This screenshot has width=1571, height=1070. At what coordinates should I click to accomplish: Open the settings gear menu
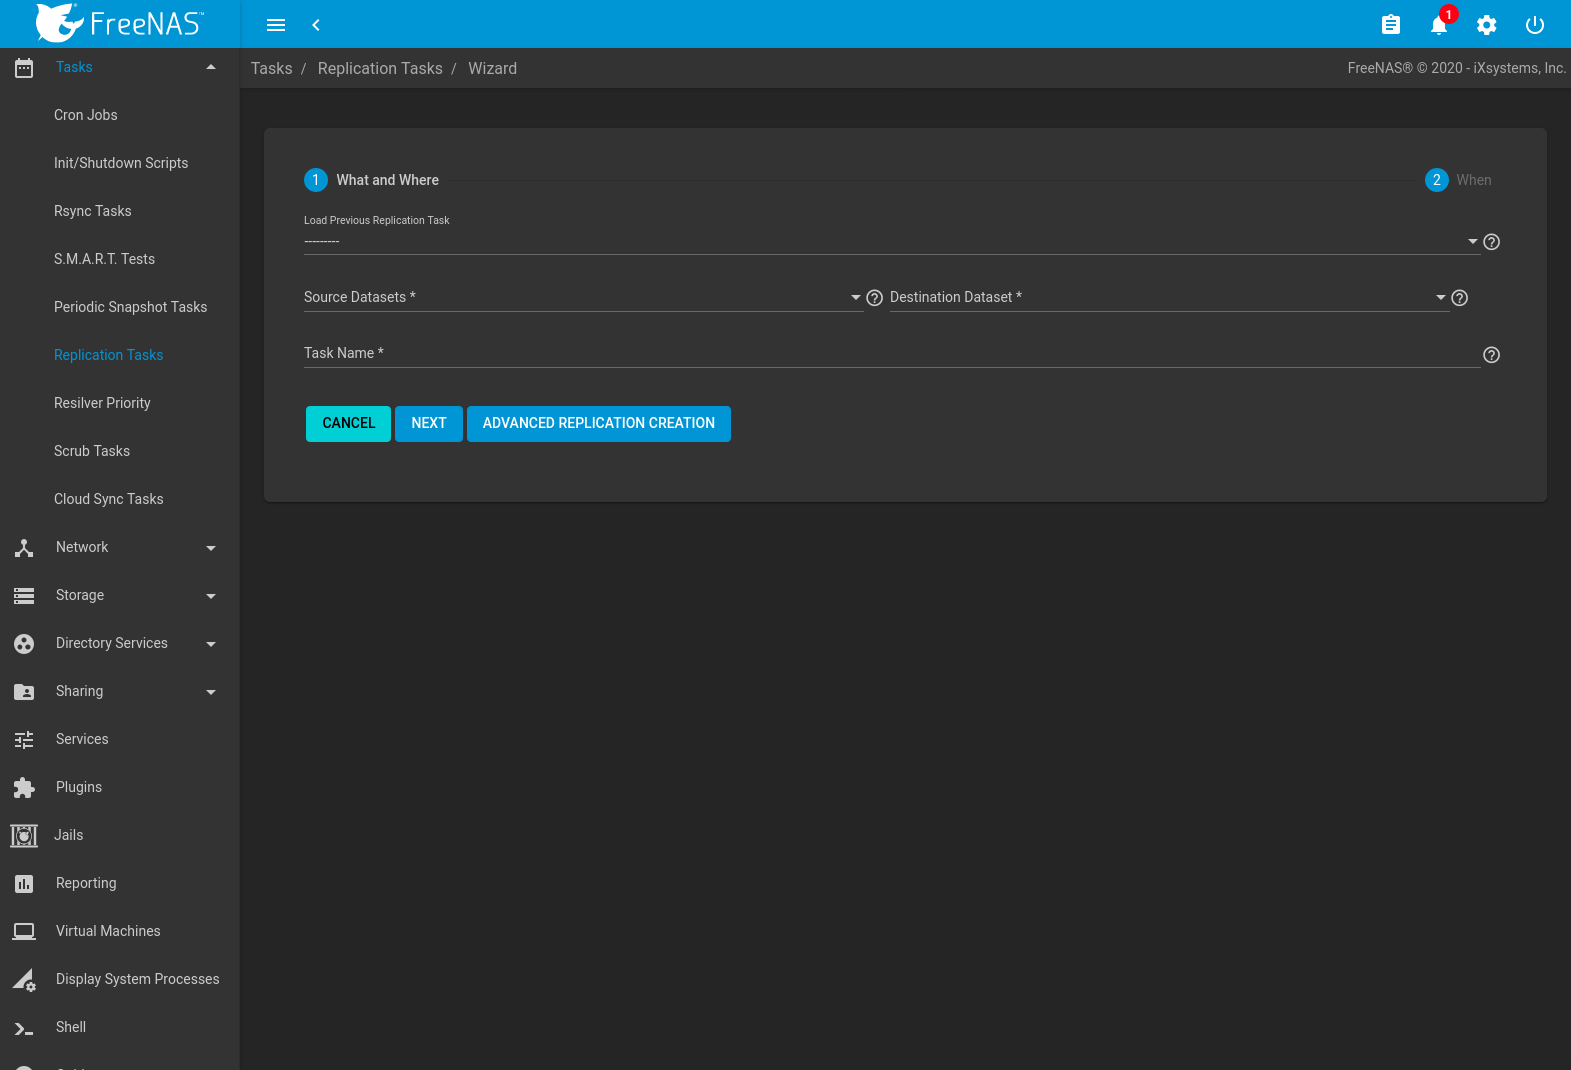[1486, 25]
